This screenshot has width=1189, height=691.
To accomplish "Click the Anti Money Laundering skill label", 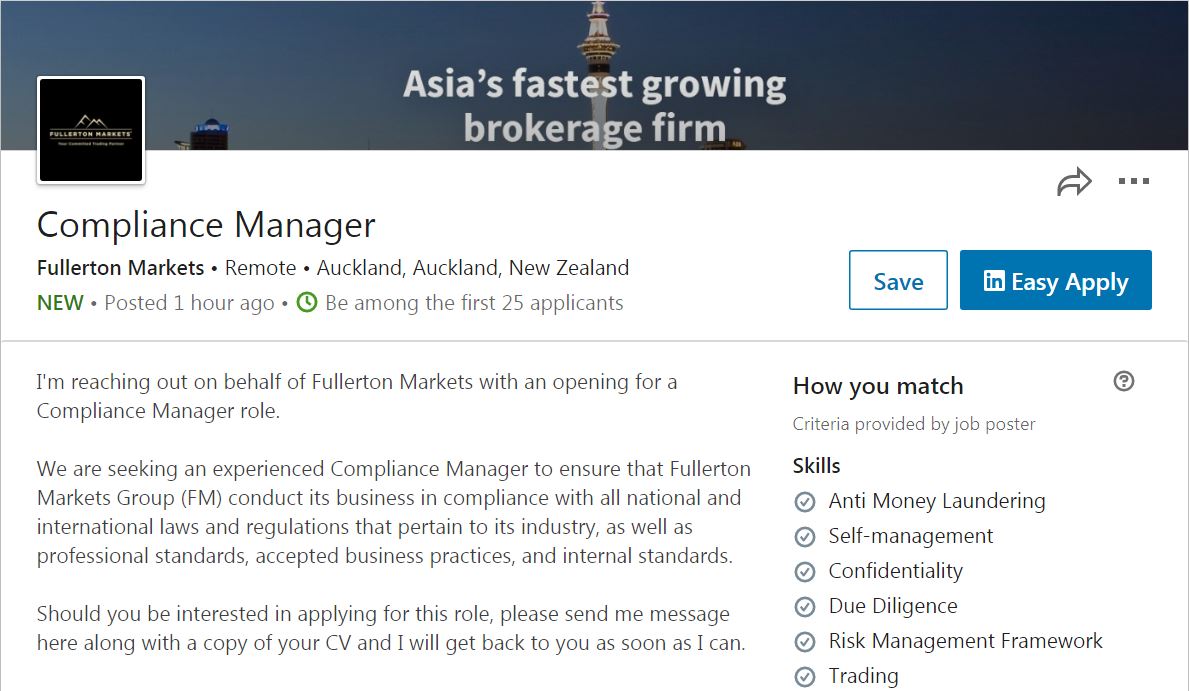I will click(936, 501).
